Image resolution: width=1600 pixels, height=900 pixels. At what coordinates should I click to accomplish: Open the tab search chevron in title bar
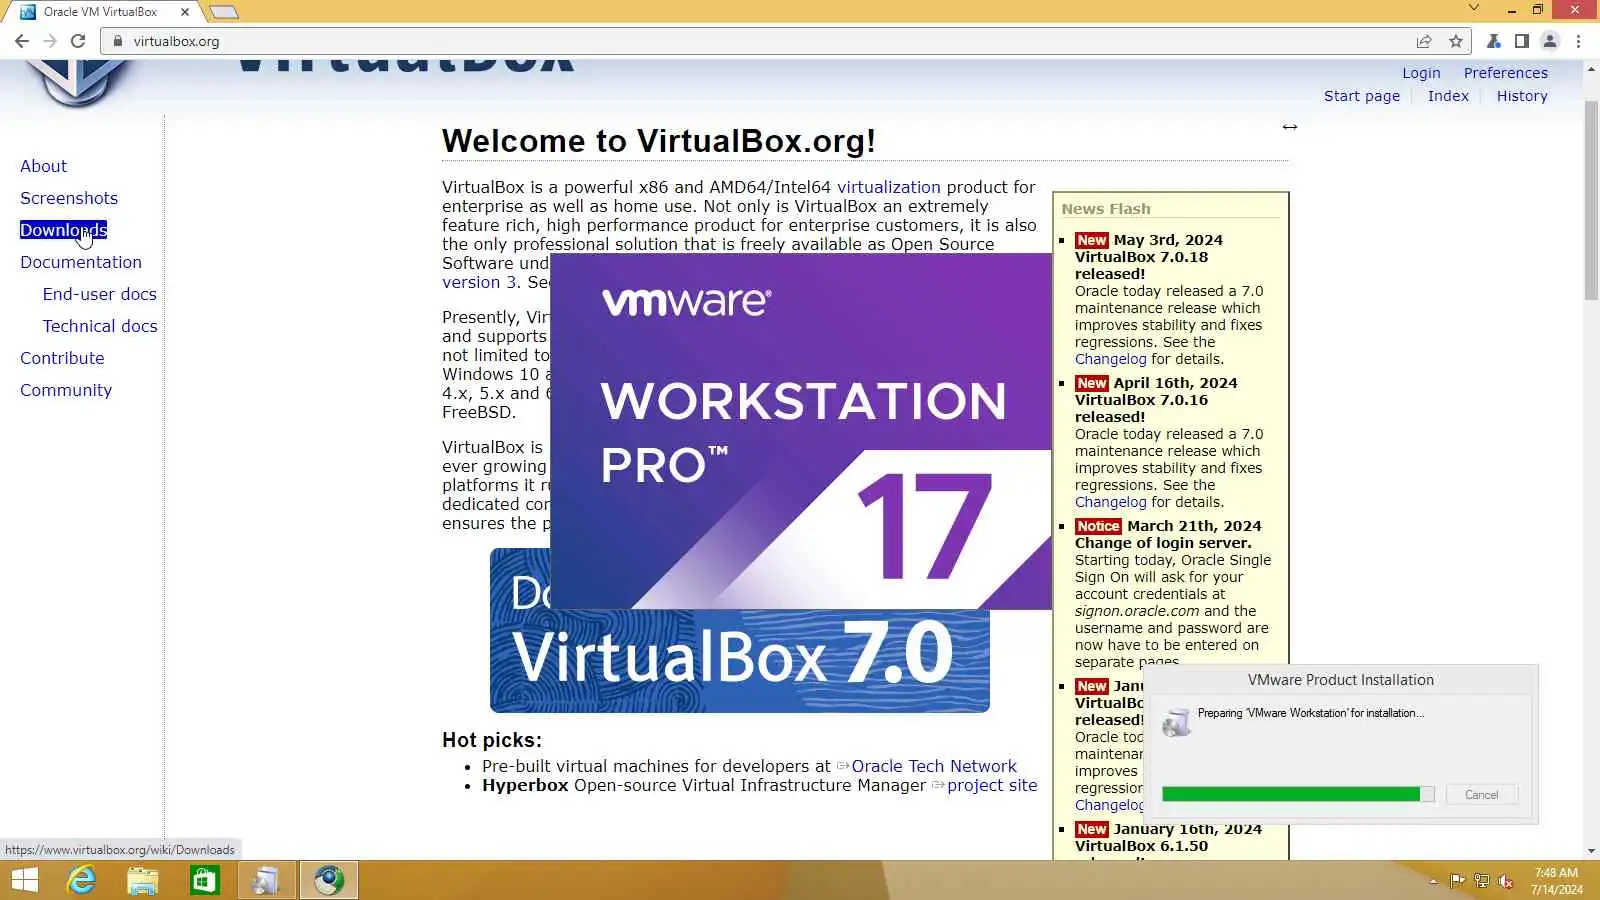pos(1473,8)
